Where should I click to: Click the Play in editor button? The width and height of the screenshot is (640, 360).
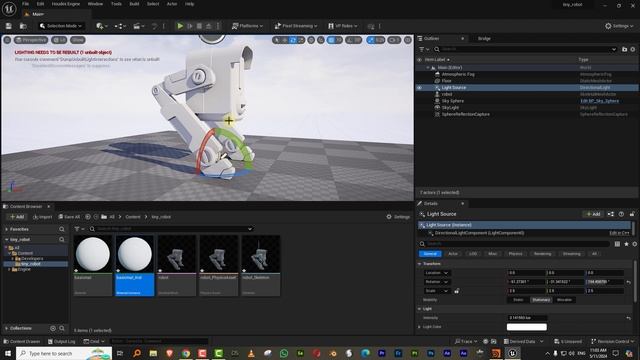pos(180,26)
